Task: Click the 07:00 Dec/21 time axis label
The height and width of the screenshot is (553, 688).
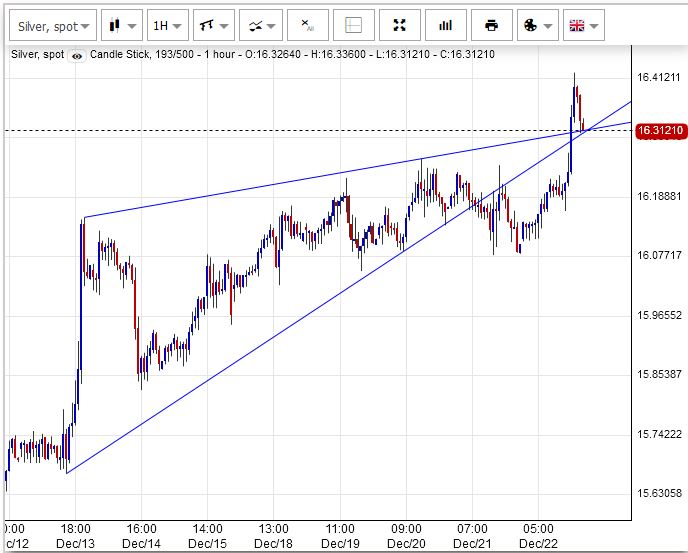Action: coord(472,536)
